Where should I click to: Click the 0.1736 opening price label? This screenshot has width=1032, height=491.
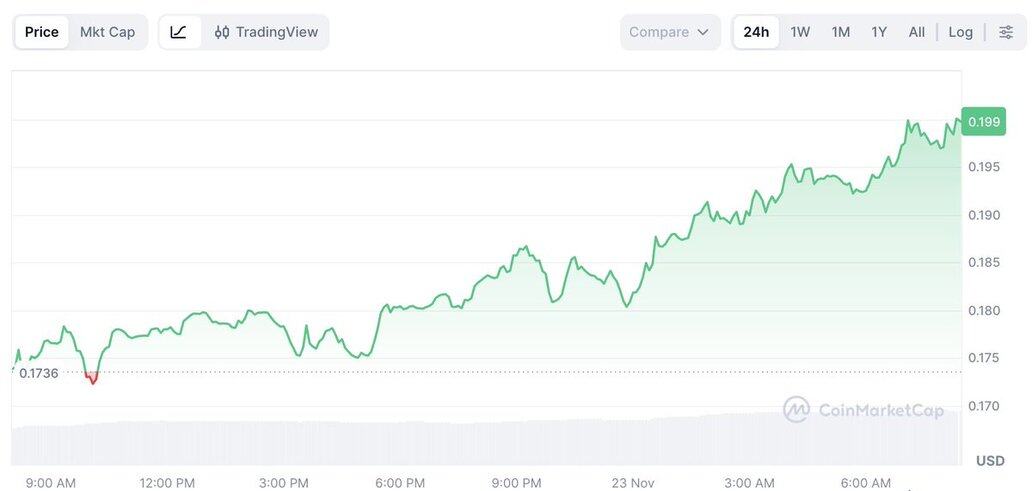(39, 373)
